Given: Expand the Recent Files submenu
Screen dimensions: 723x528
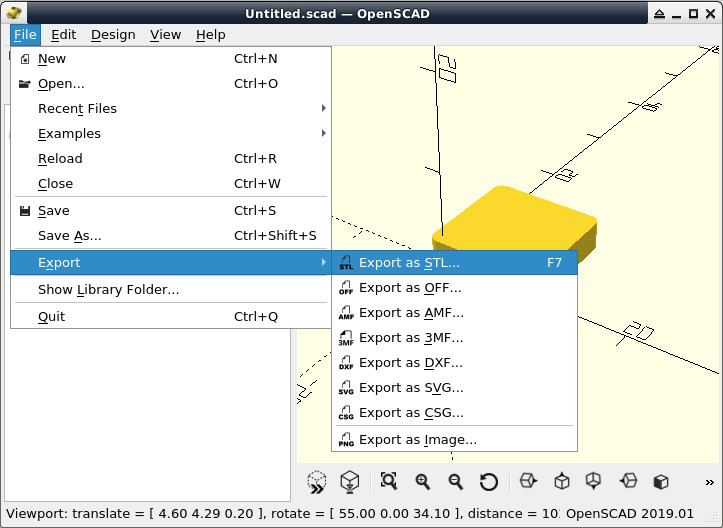Looking at the screenshot, I should tap(171, 108).
